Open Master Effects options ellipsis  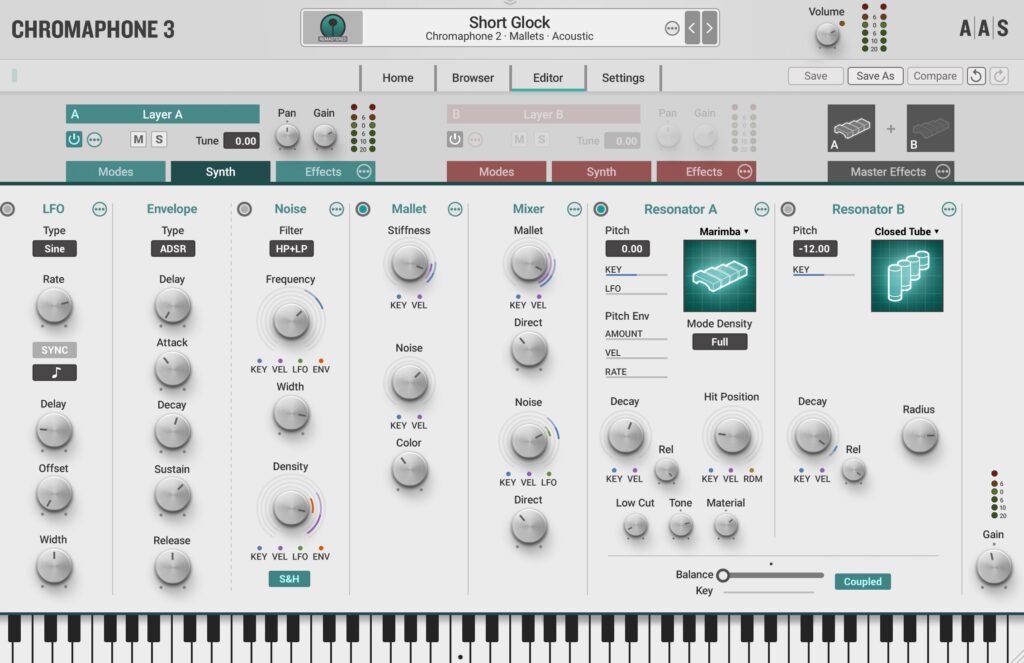[943, 172]
